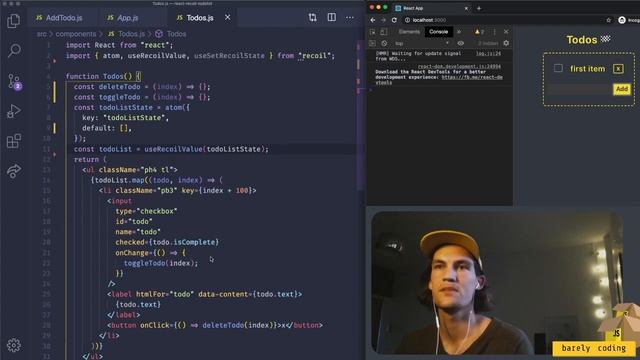Open editor More Actions ellipsis menu

coord(350,18)
